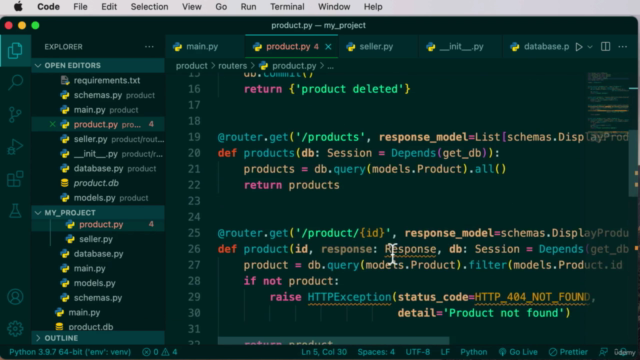Viewport: 640px width, 360px height.
Task: Open database.py in Open Editors
Action: pyautogui.click(x=98, y=169)
